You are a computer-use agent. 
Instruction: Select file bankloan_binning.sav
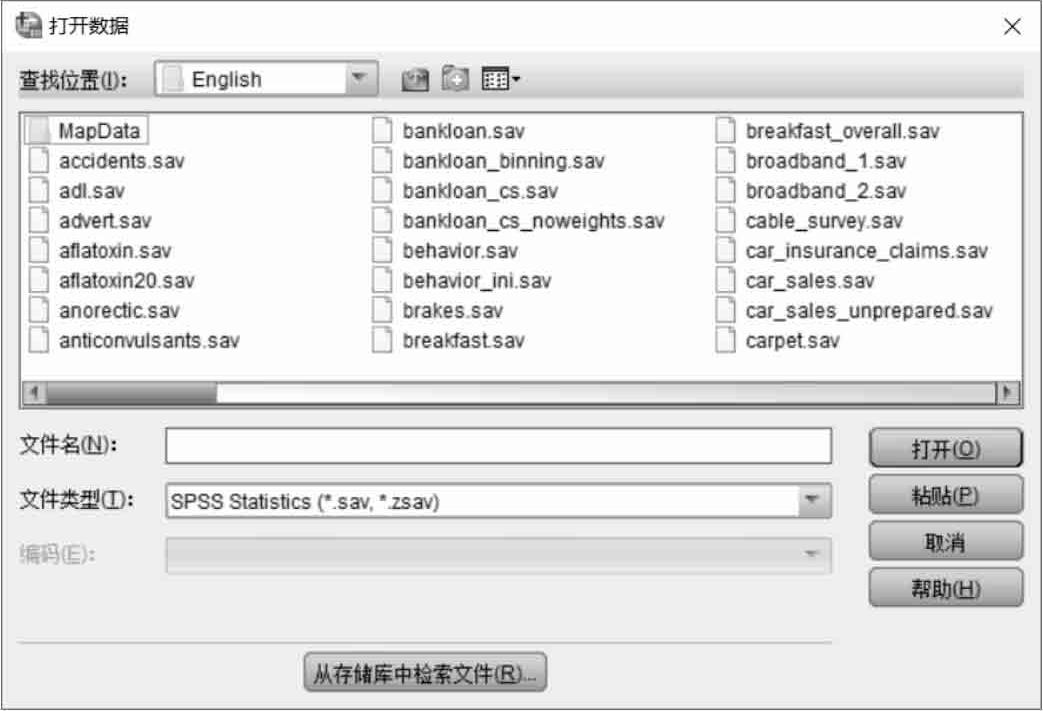click(x=489, y=161)
